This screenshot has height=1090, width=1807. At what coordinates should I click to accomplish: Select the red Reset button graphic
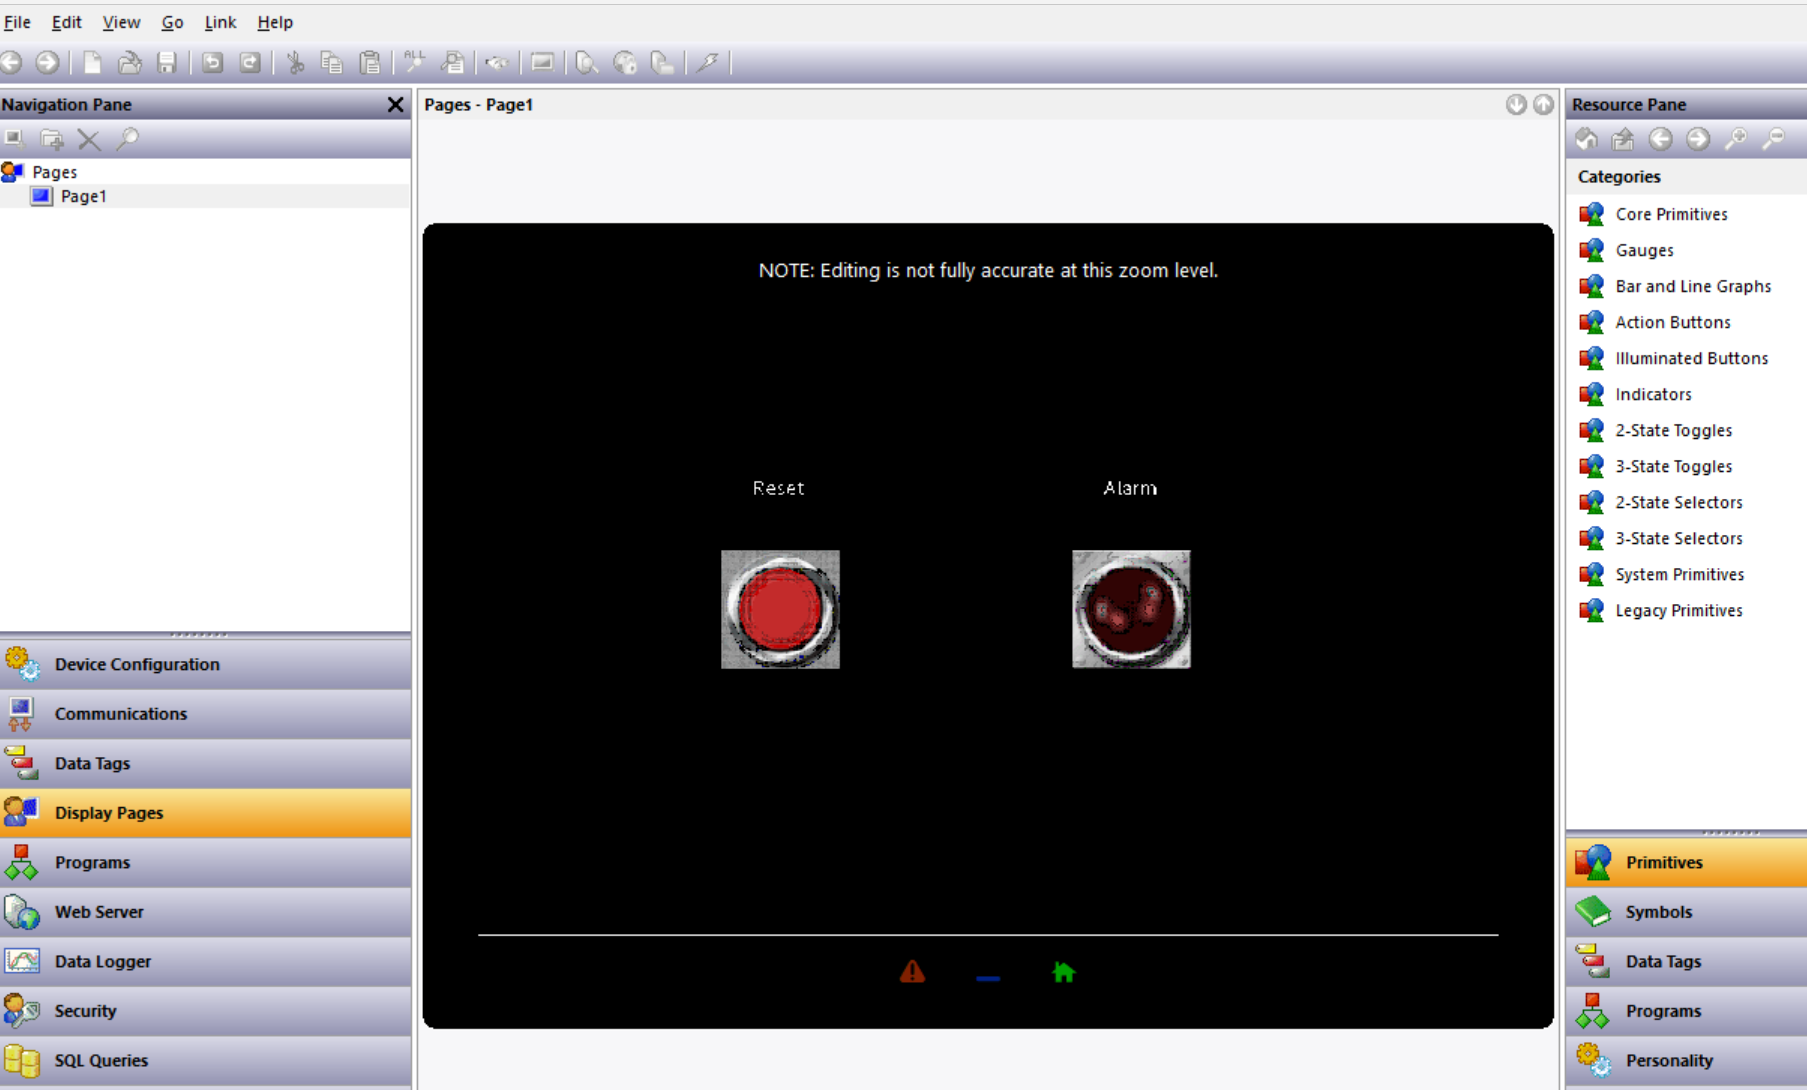coord(780,609)
